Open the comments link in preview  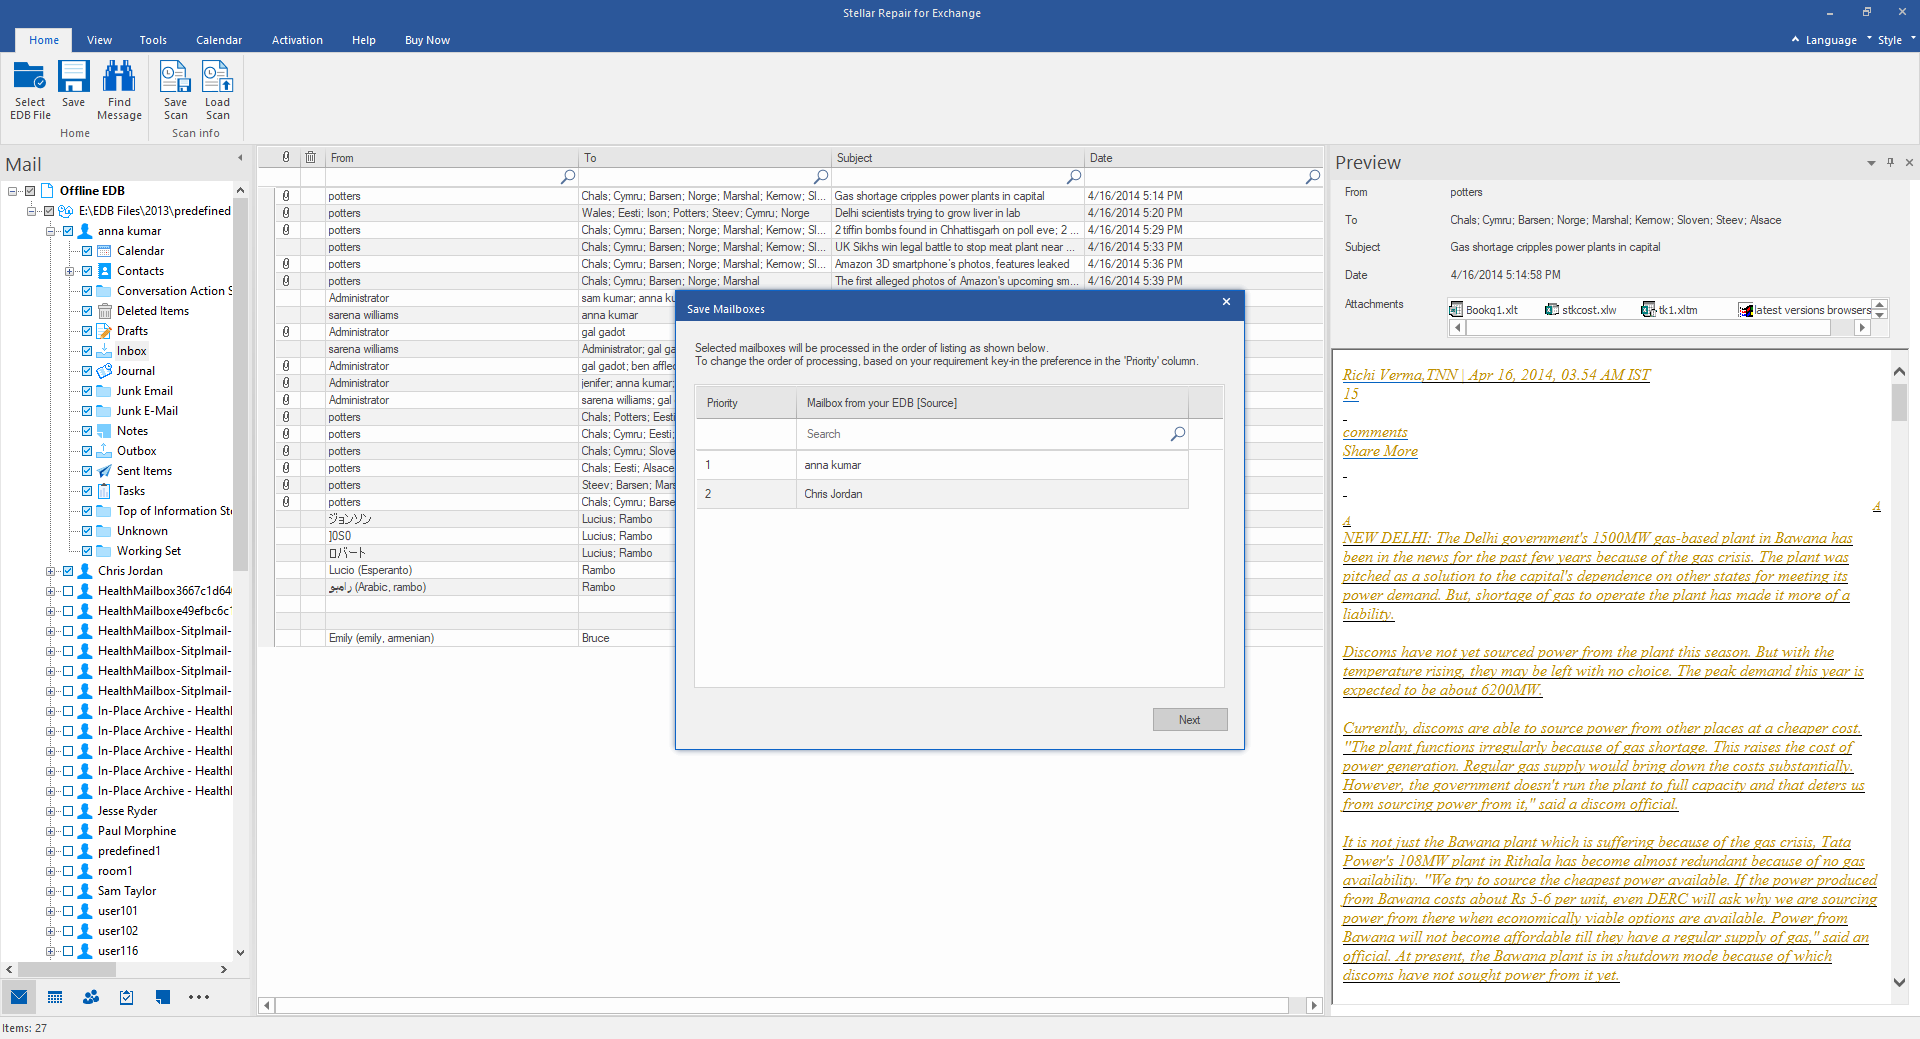coord(1375,432)
